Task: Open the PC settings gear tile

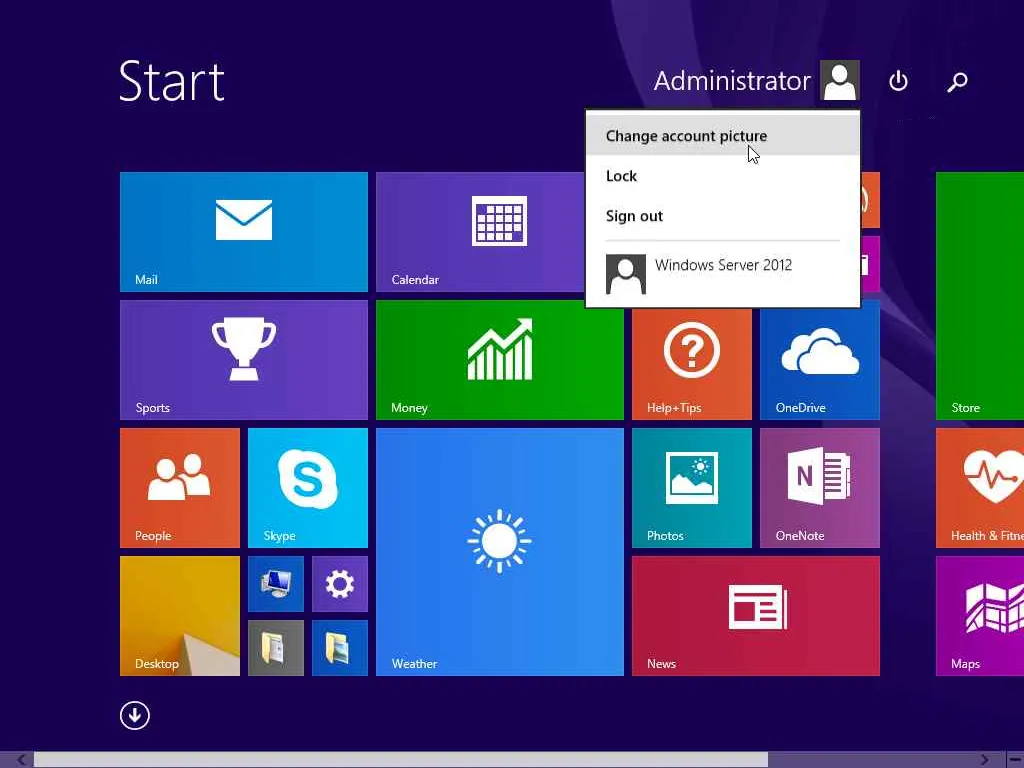Action: point(340,584)
